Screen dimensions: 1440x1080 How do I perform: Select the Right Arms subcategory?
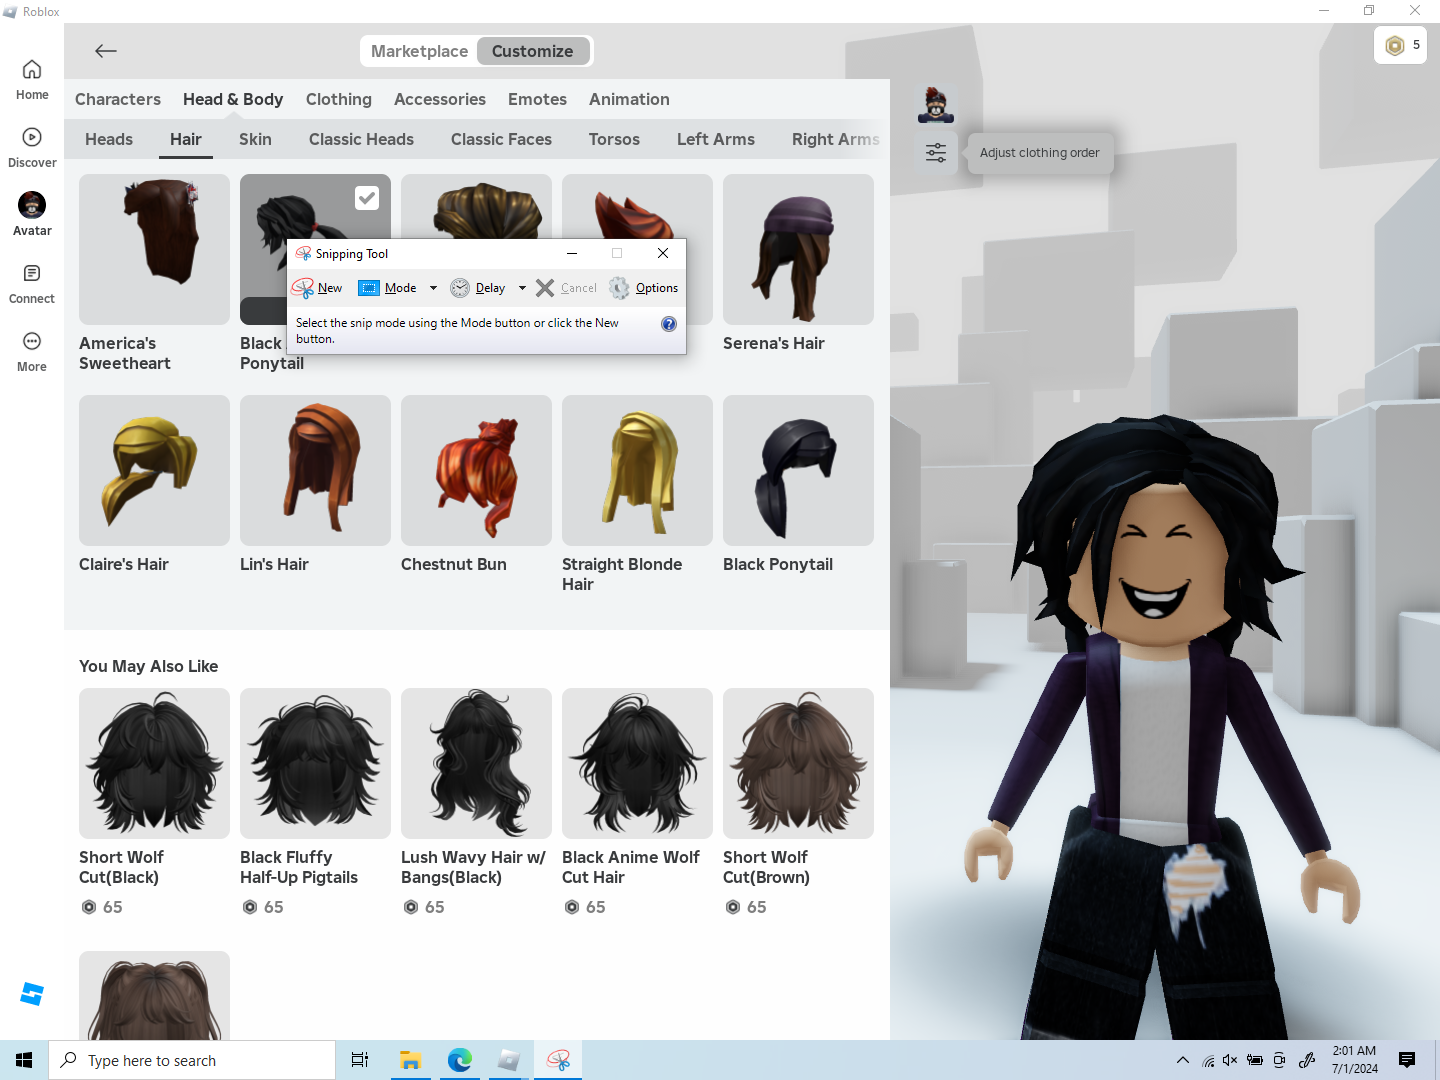click(x=836, y=139)
